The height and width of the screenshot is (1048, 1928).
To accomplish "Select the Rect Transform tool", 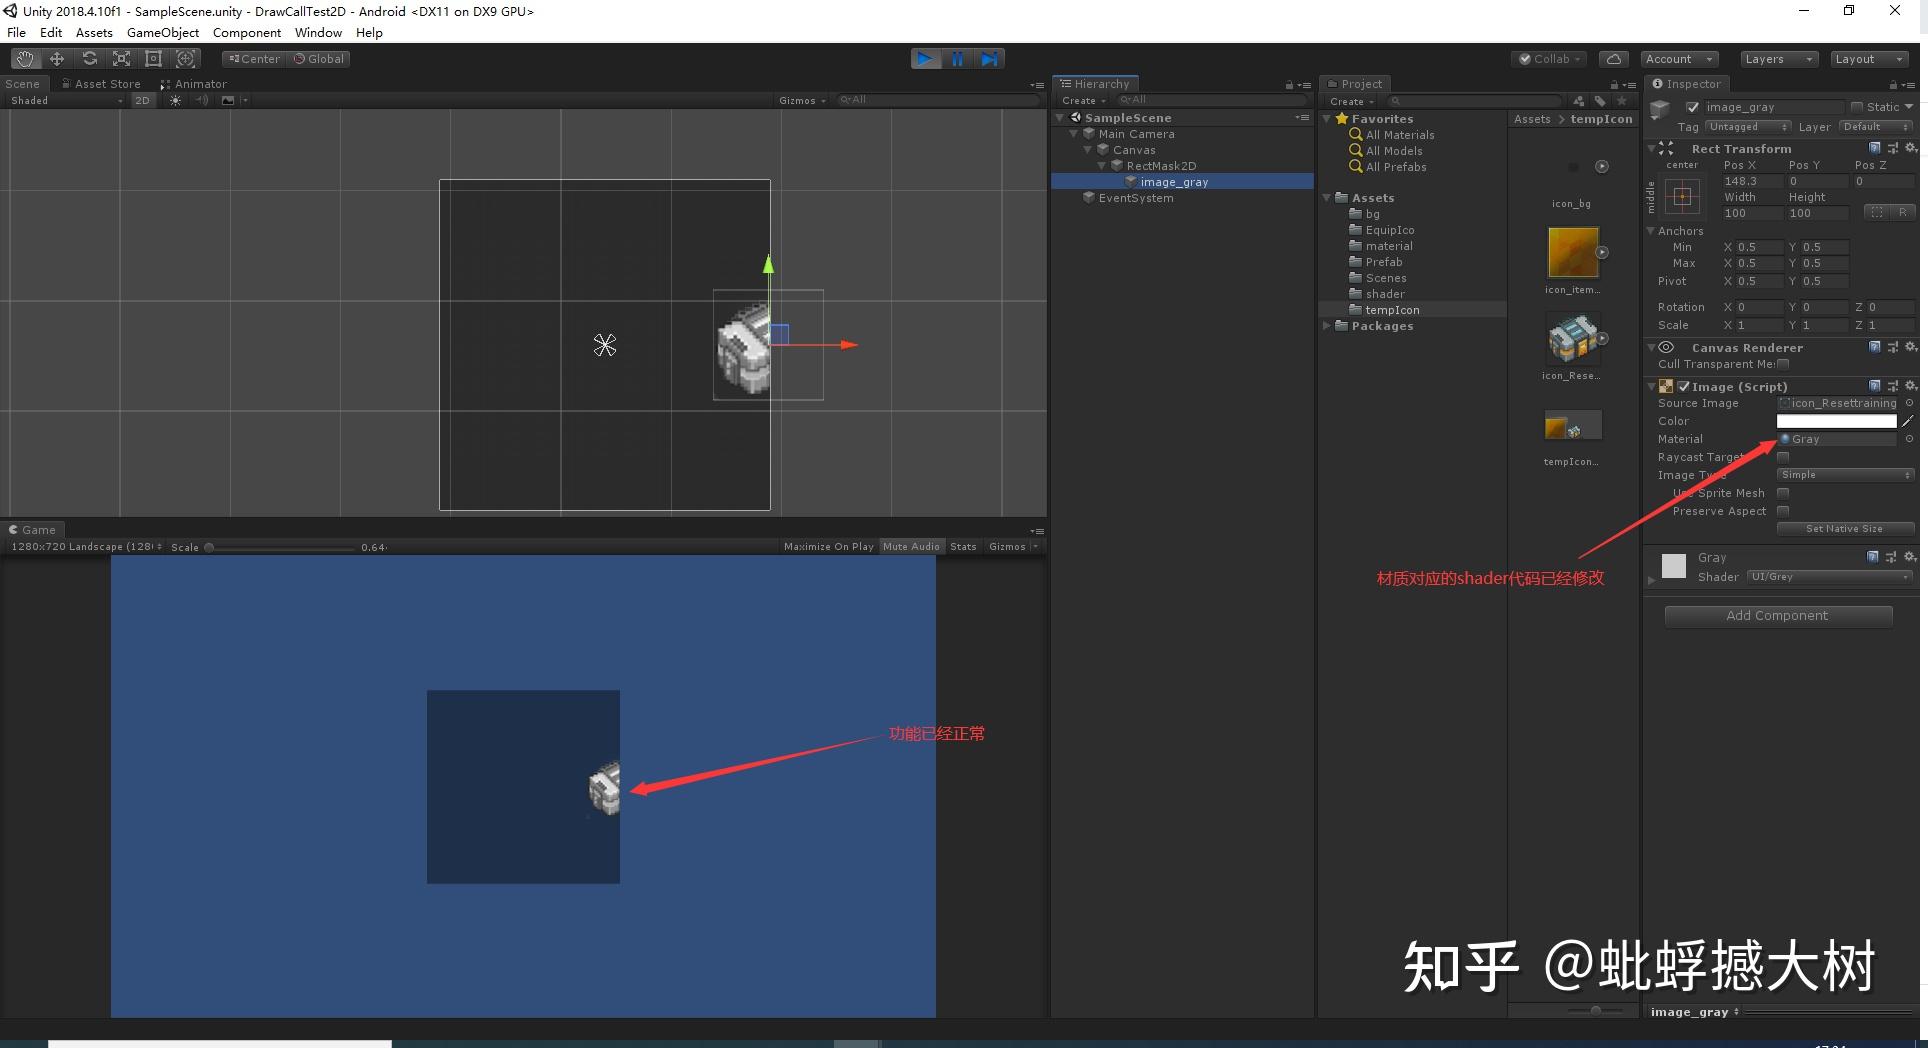I will pyautogui.click(x=153, y=59).
